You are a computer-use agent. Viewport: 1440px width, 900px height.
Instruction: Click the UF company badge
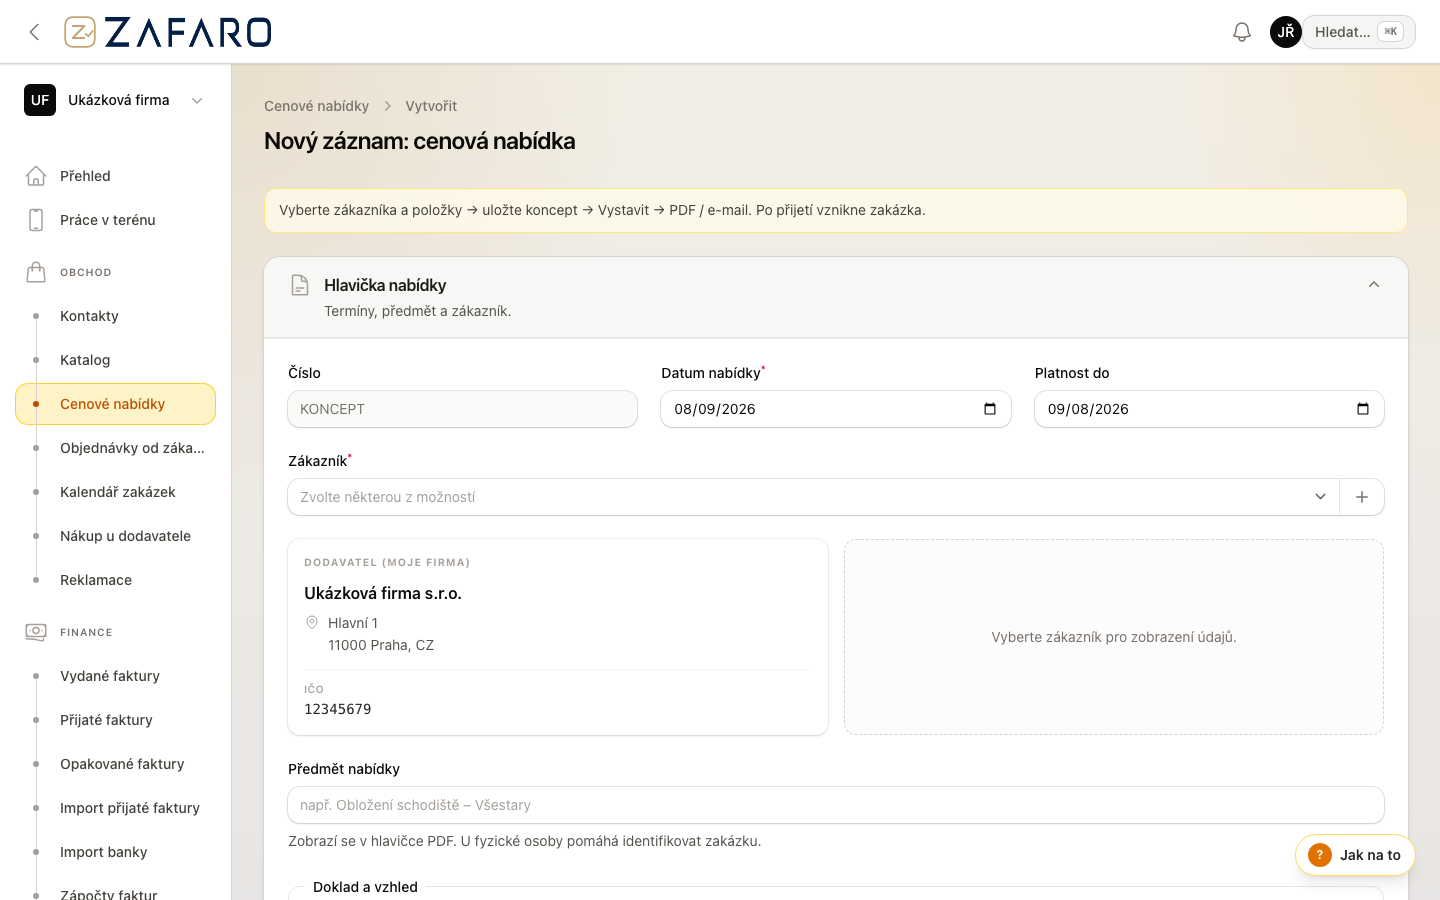[x=40, y=100]
